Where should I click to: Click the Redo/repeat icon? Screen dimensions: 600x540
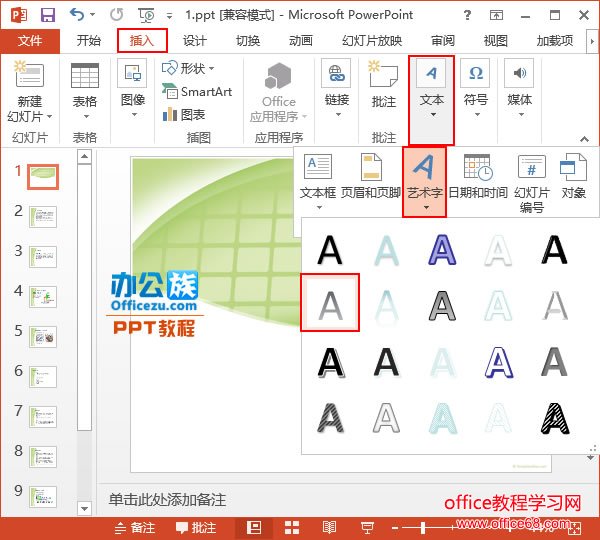point(117,15)
